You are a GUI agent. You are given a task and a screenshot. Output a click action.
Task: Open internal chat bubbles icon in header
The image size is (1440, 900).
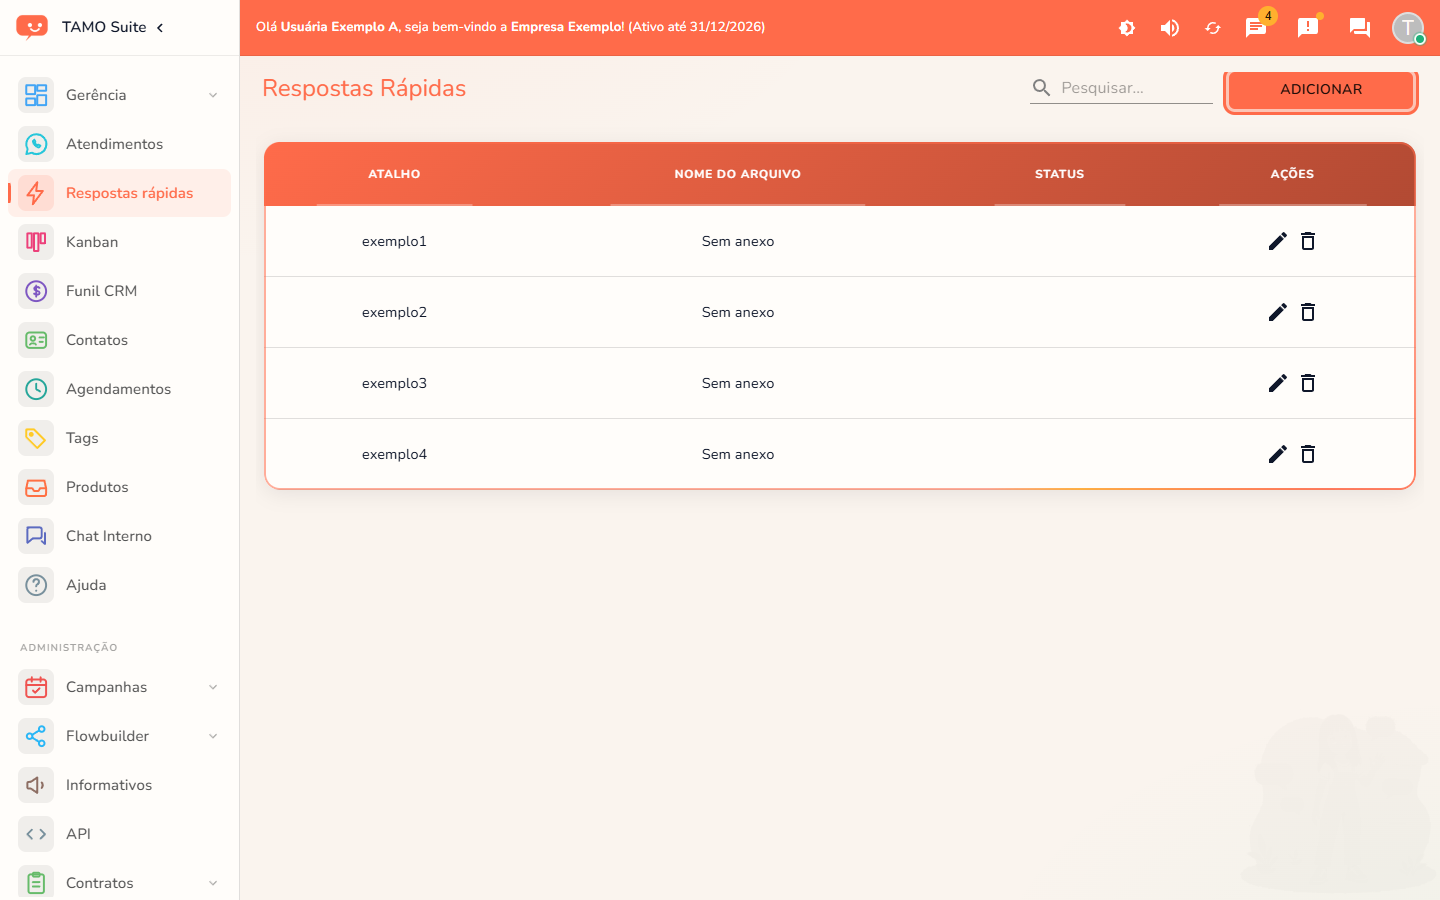coord(1360,27)
